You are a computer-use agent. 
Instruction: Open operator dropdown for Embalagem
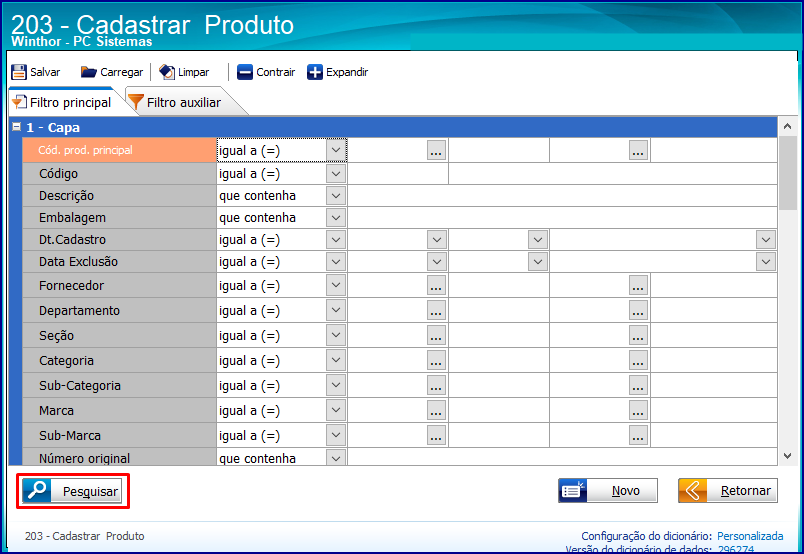pos(336,218)
